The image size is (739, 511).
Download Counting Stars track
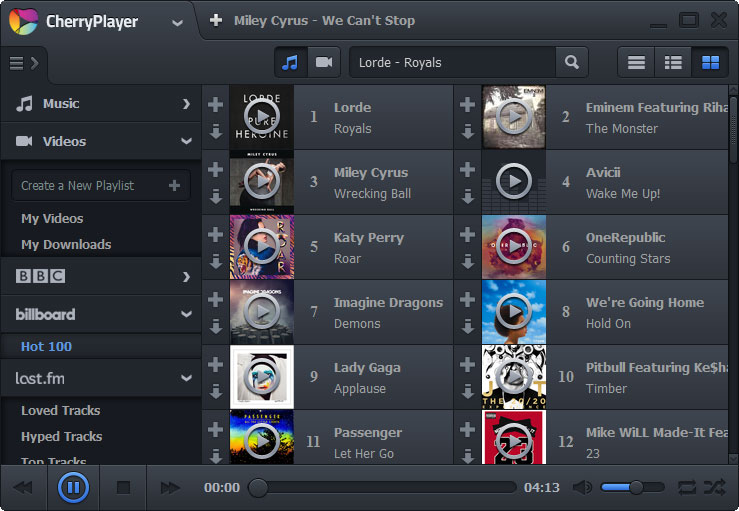tap(467, 261)
